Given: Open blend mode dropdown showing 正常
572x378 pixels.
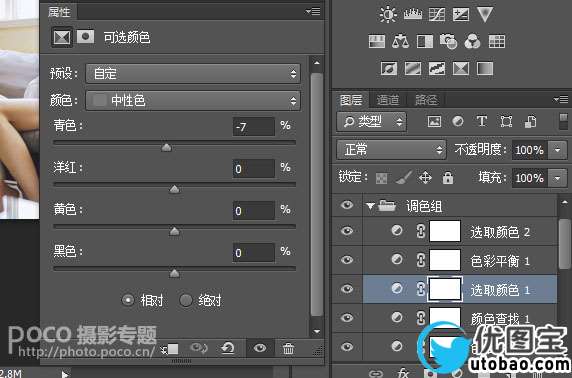Looking at the screenshot, I should pyautogui.click(x=391, y=150).
